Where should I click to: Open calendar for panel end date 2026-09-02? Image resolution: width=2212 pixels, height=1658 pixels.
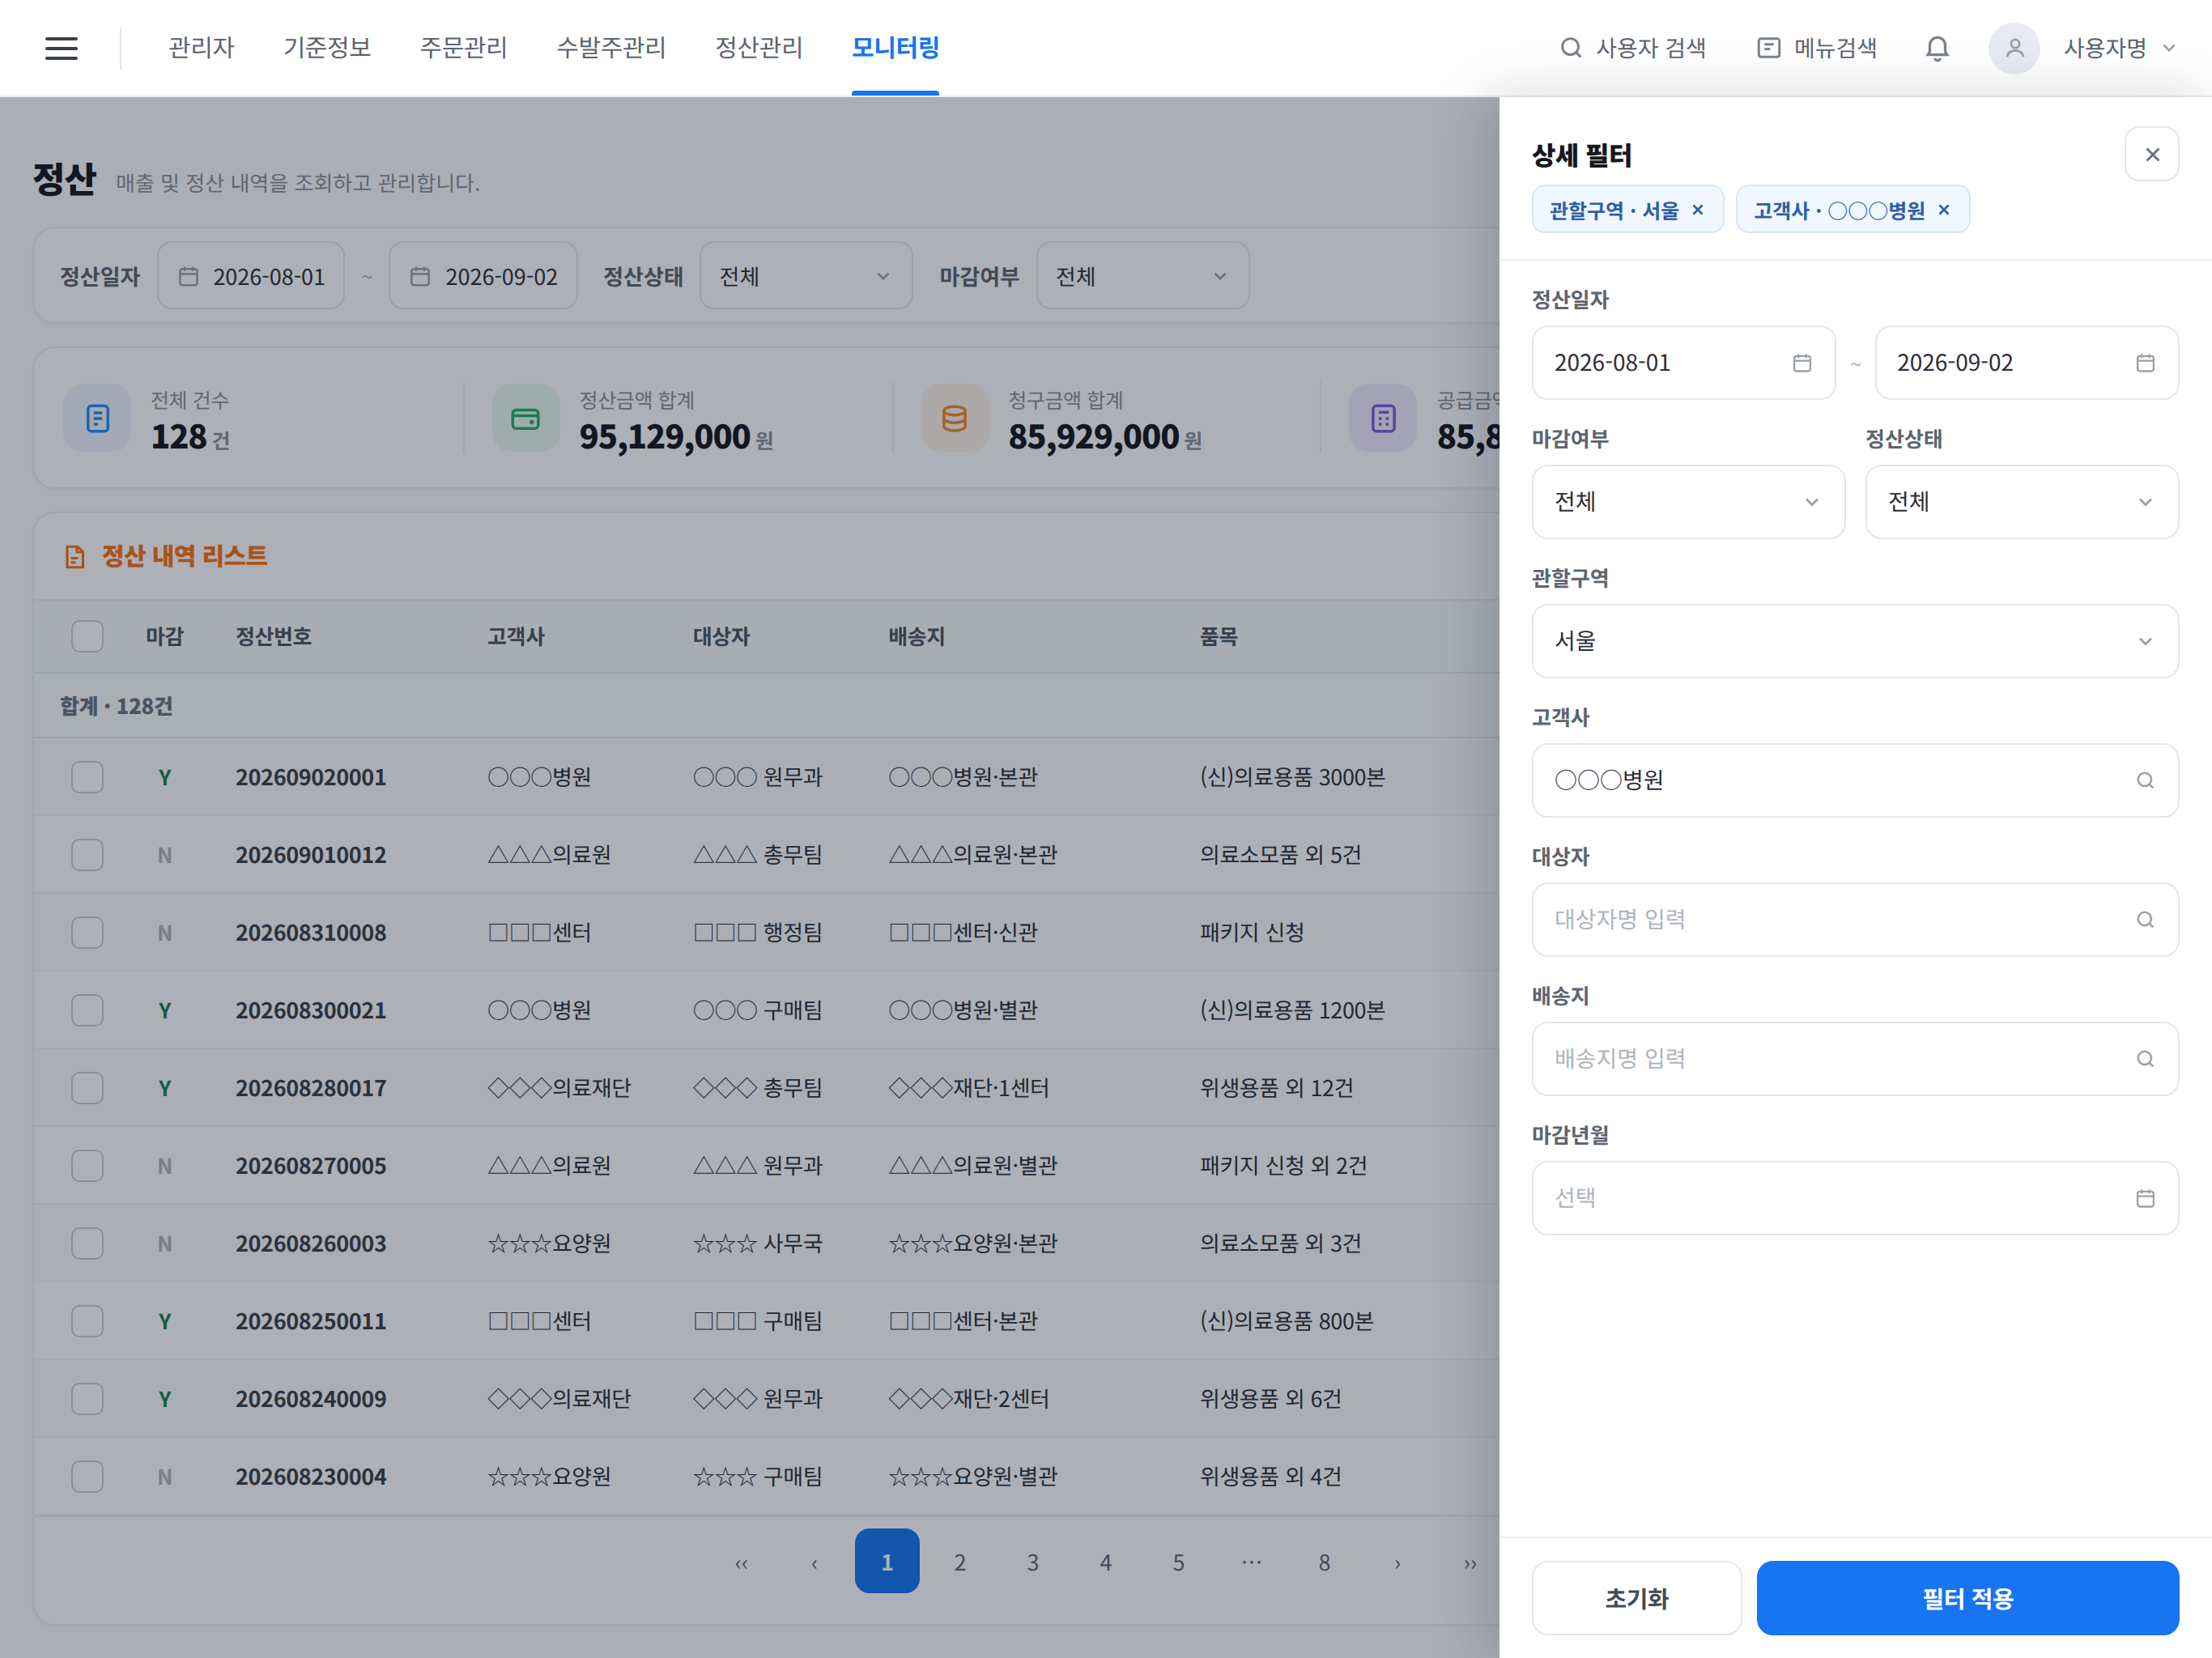[x=2145, y=363]
